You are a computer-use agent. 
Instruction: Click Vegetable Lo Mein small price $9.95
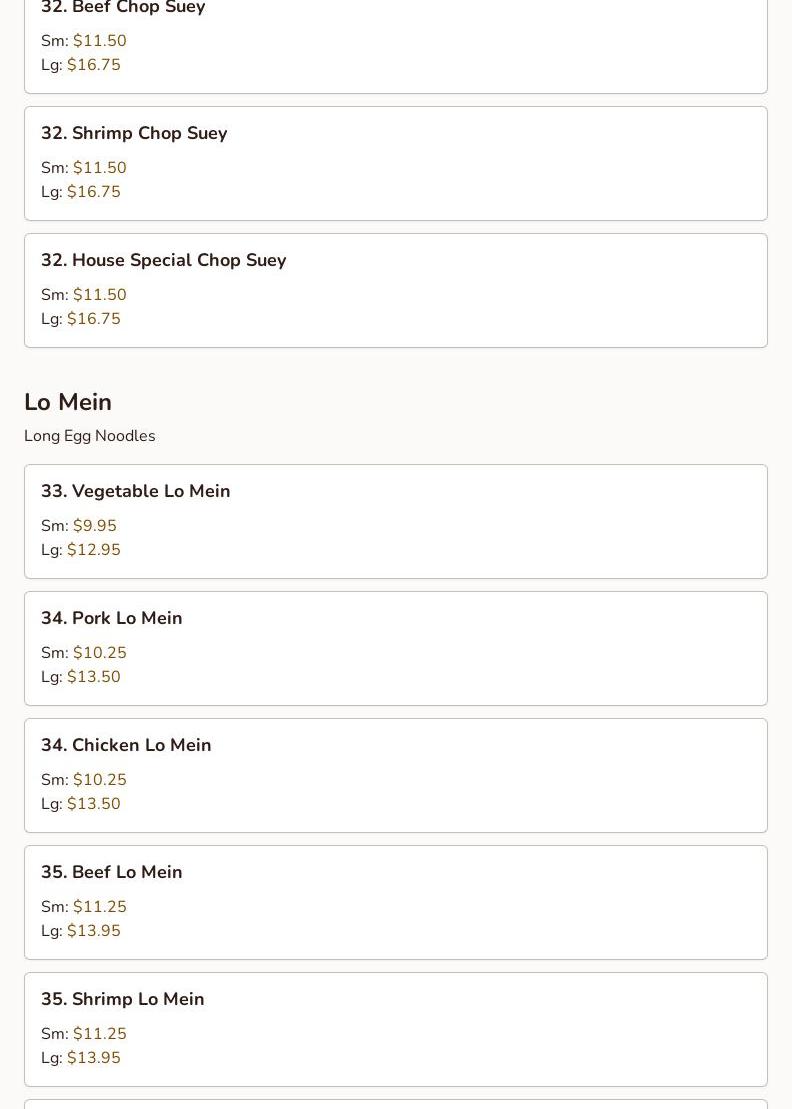[95, 526]
